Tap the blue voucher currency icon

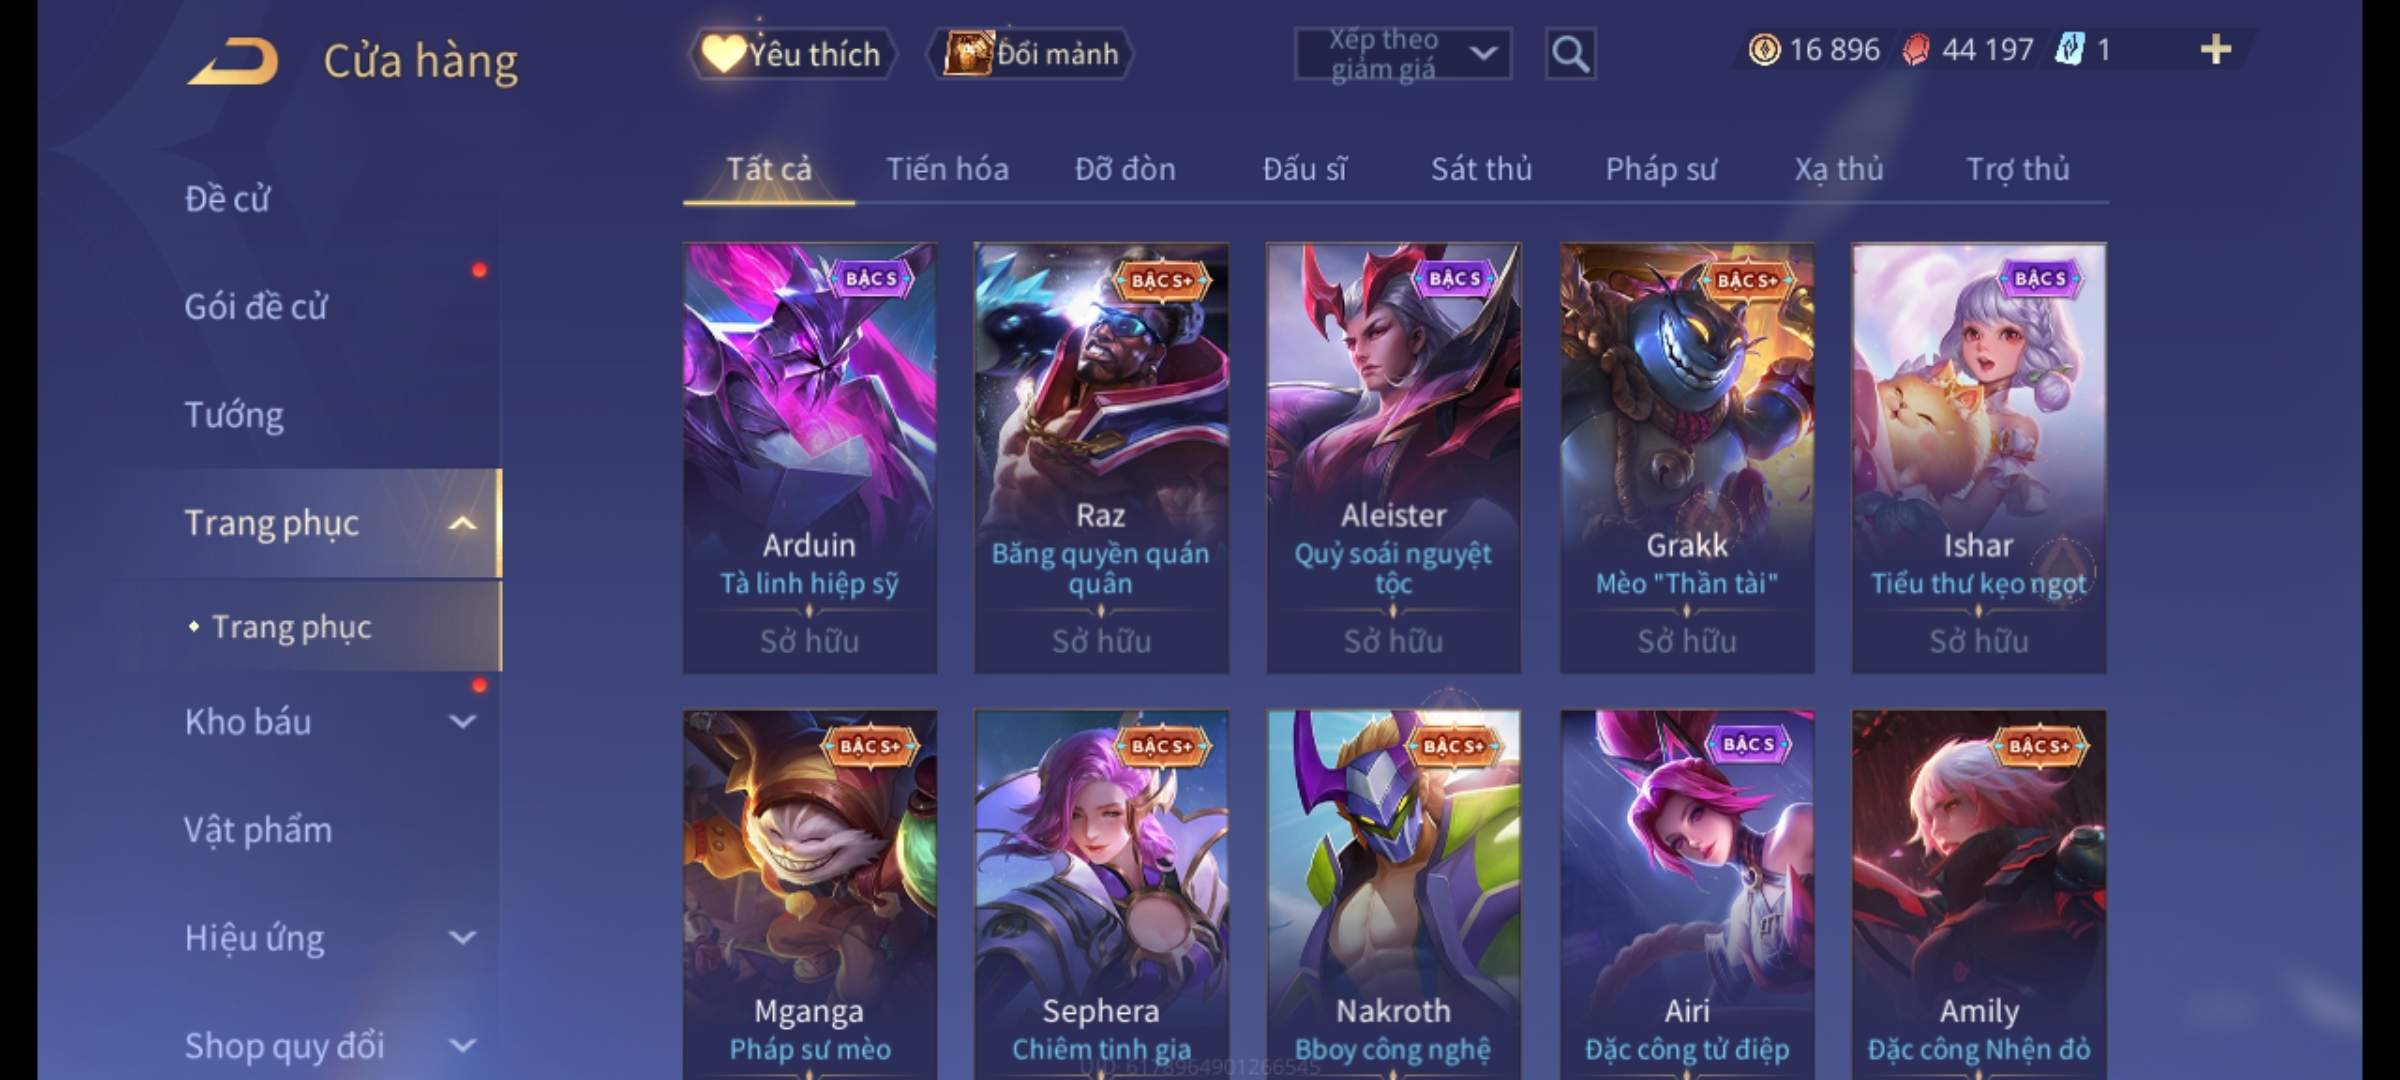(x=2070, y=50)
